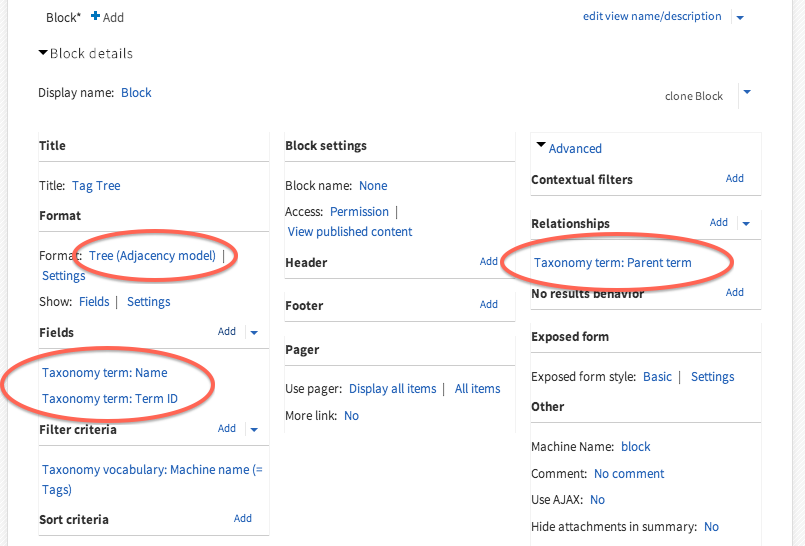Click edit view name/description link
This screenshot has height=546, width=805.
(x=652, y=16)
